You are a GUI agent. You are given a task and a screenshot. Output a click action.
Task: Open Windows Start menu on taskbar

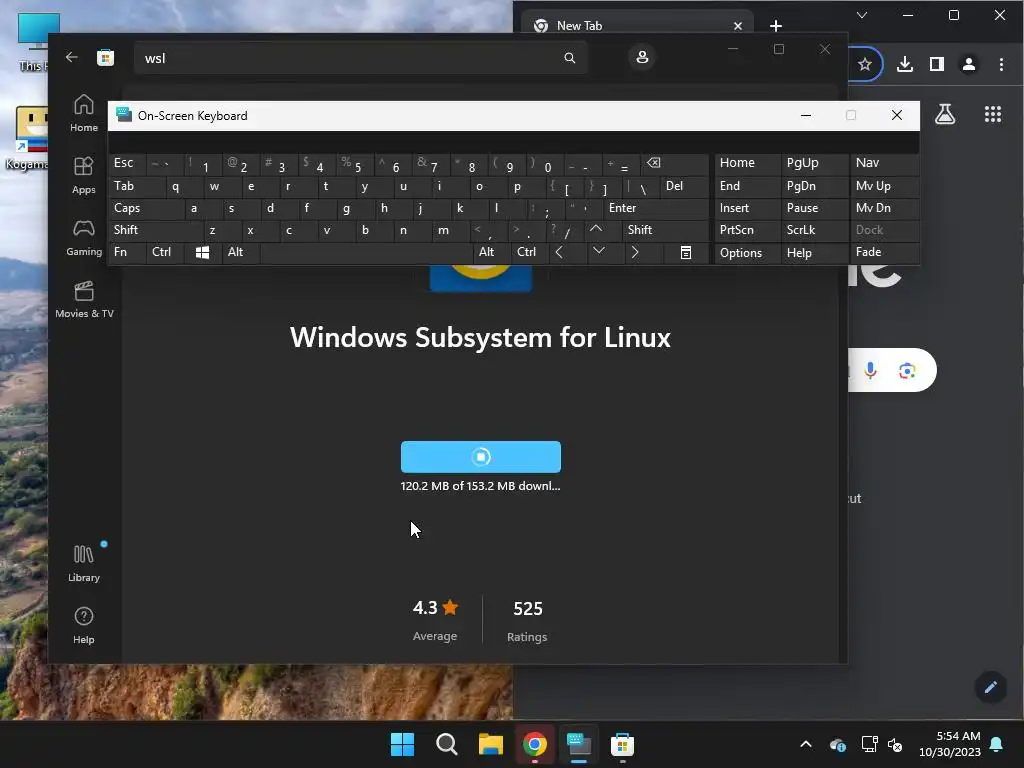coord(402,744)
